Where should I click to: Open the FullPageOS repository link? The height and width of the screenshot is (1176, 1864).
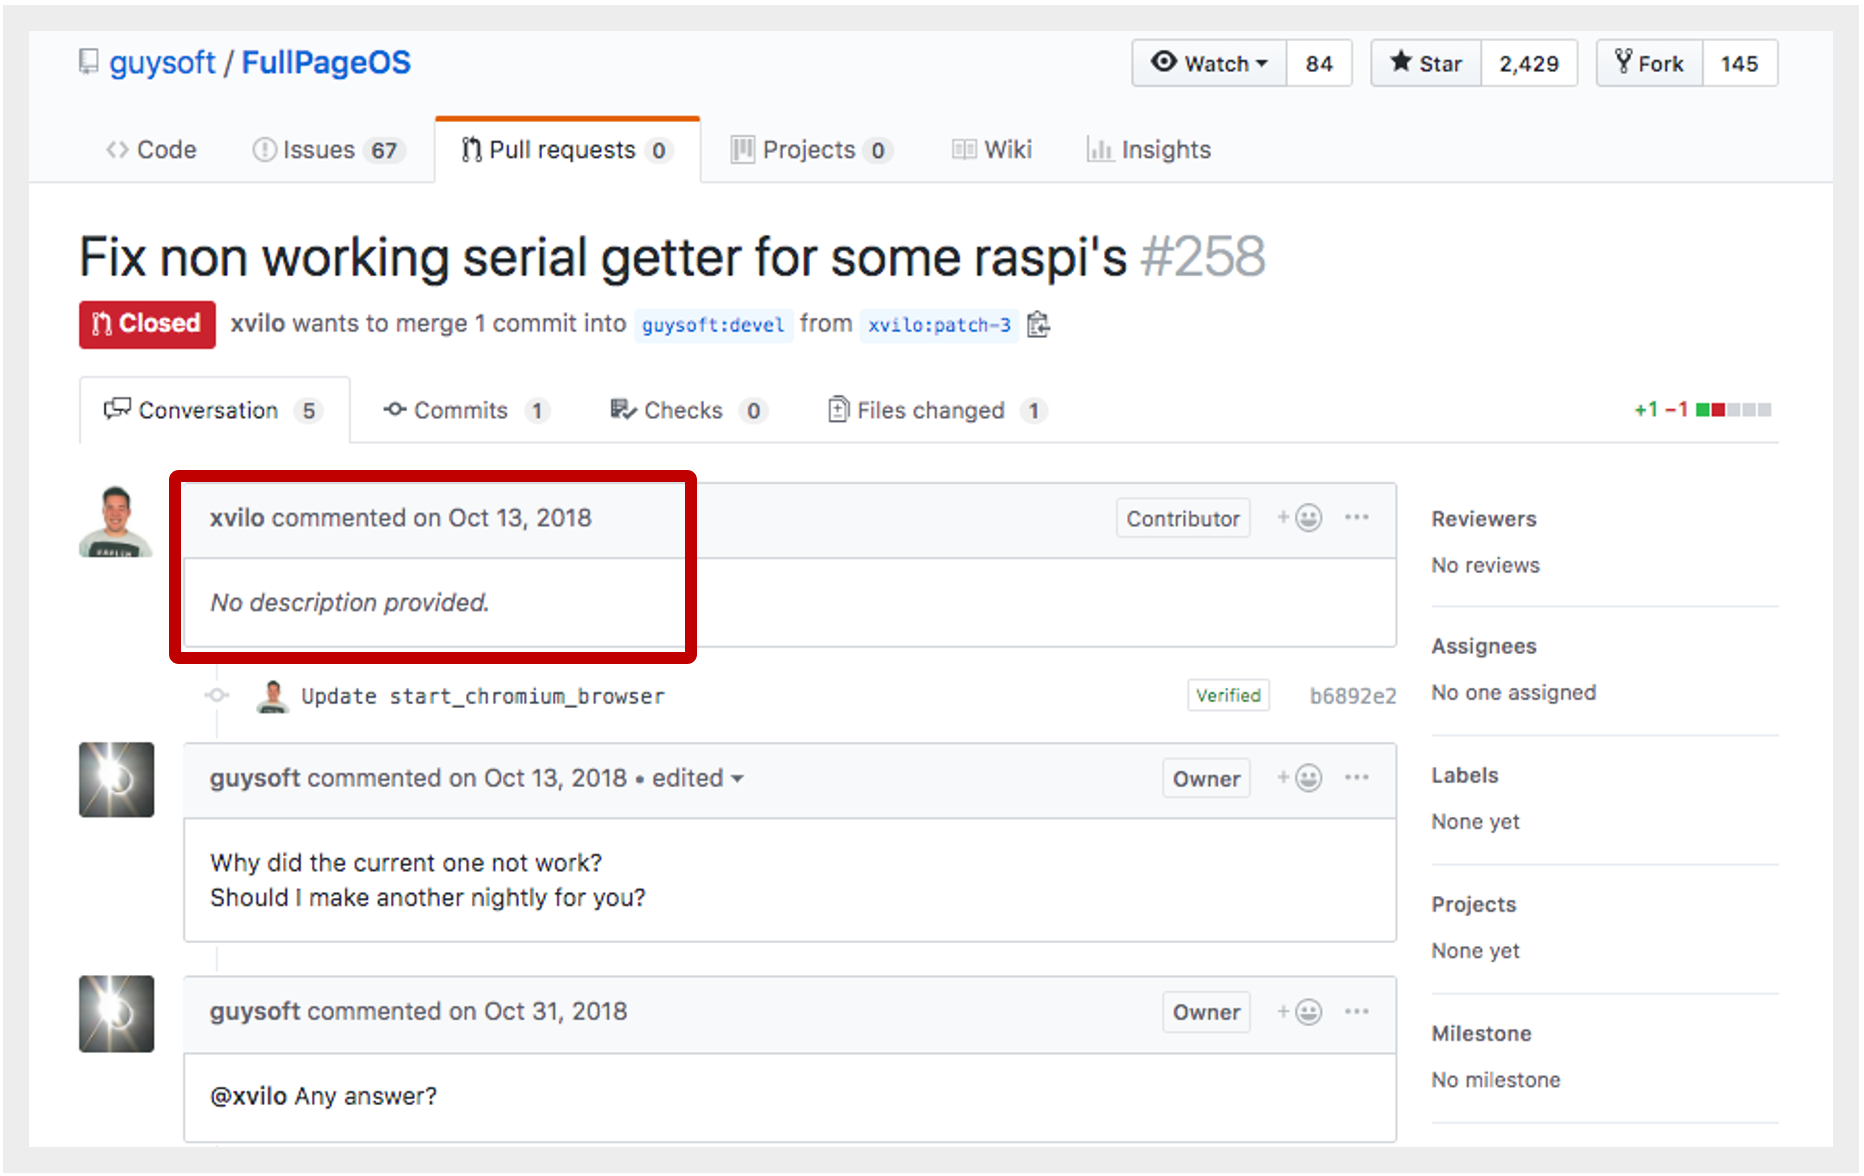coord(326,62)
